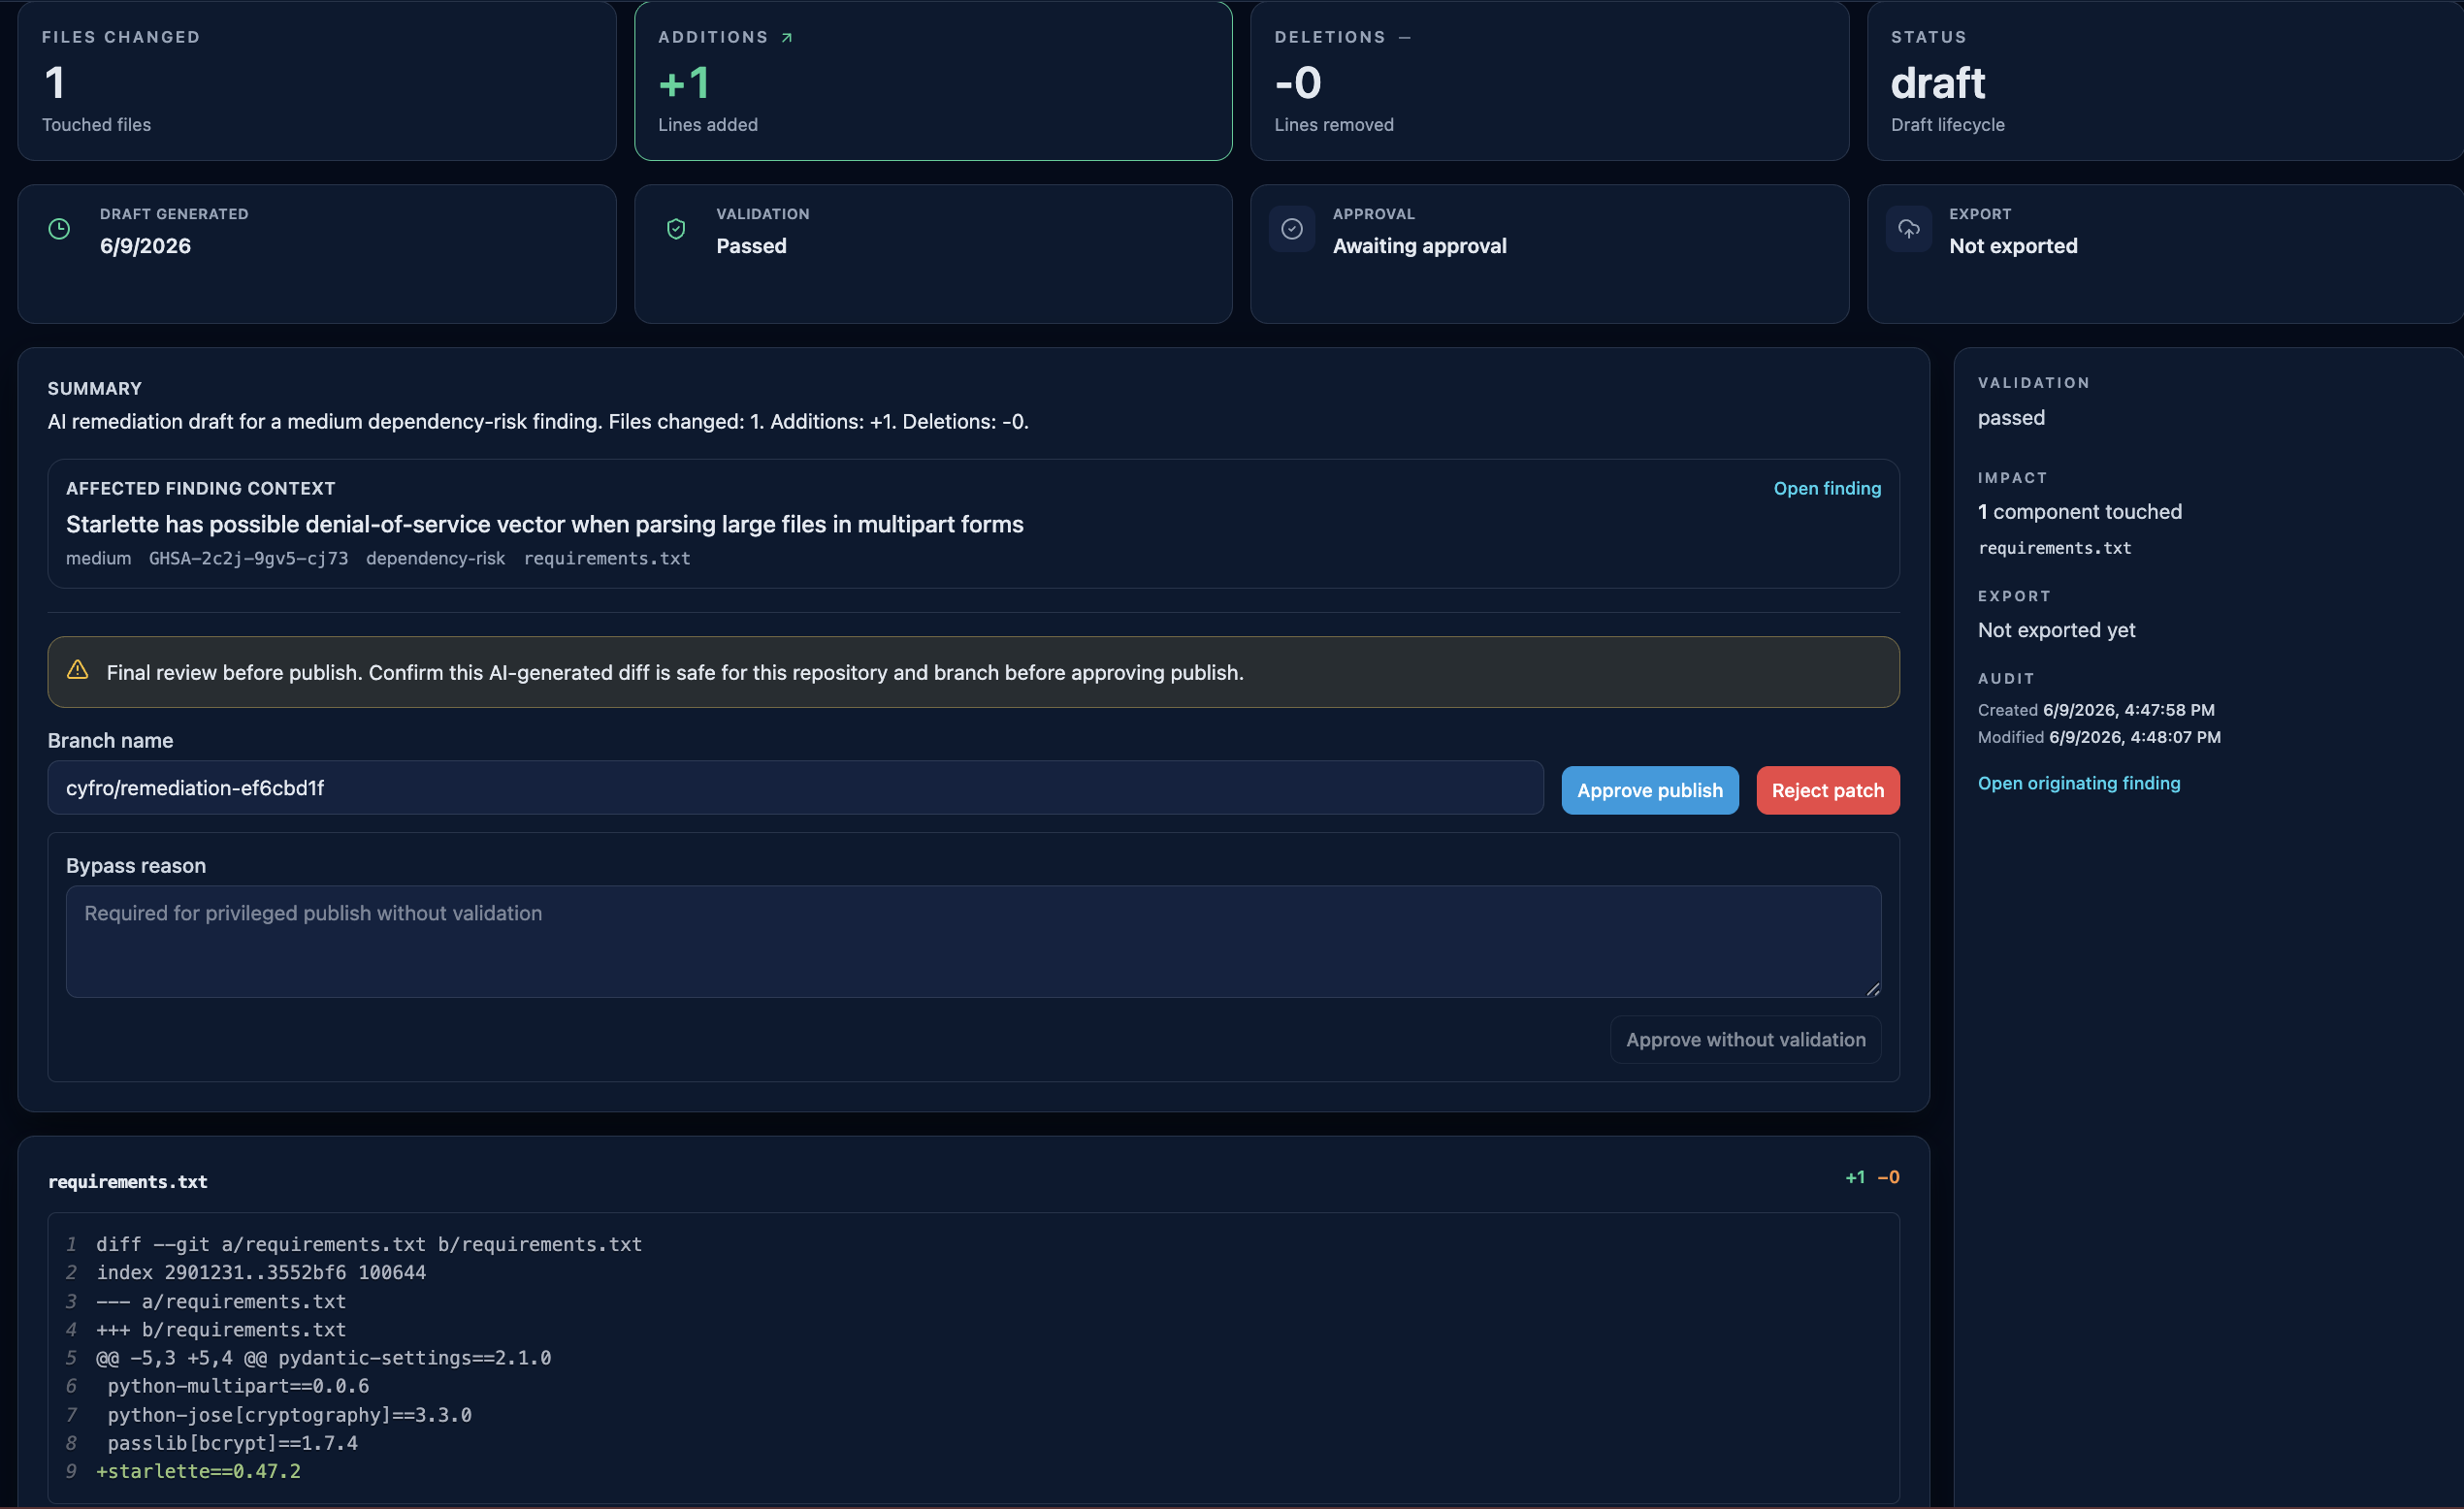
Task: Click the cloud upload icon beside Export
Action: (1909, 229)
